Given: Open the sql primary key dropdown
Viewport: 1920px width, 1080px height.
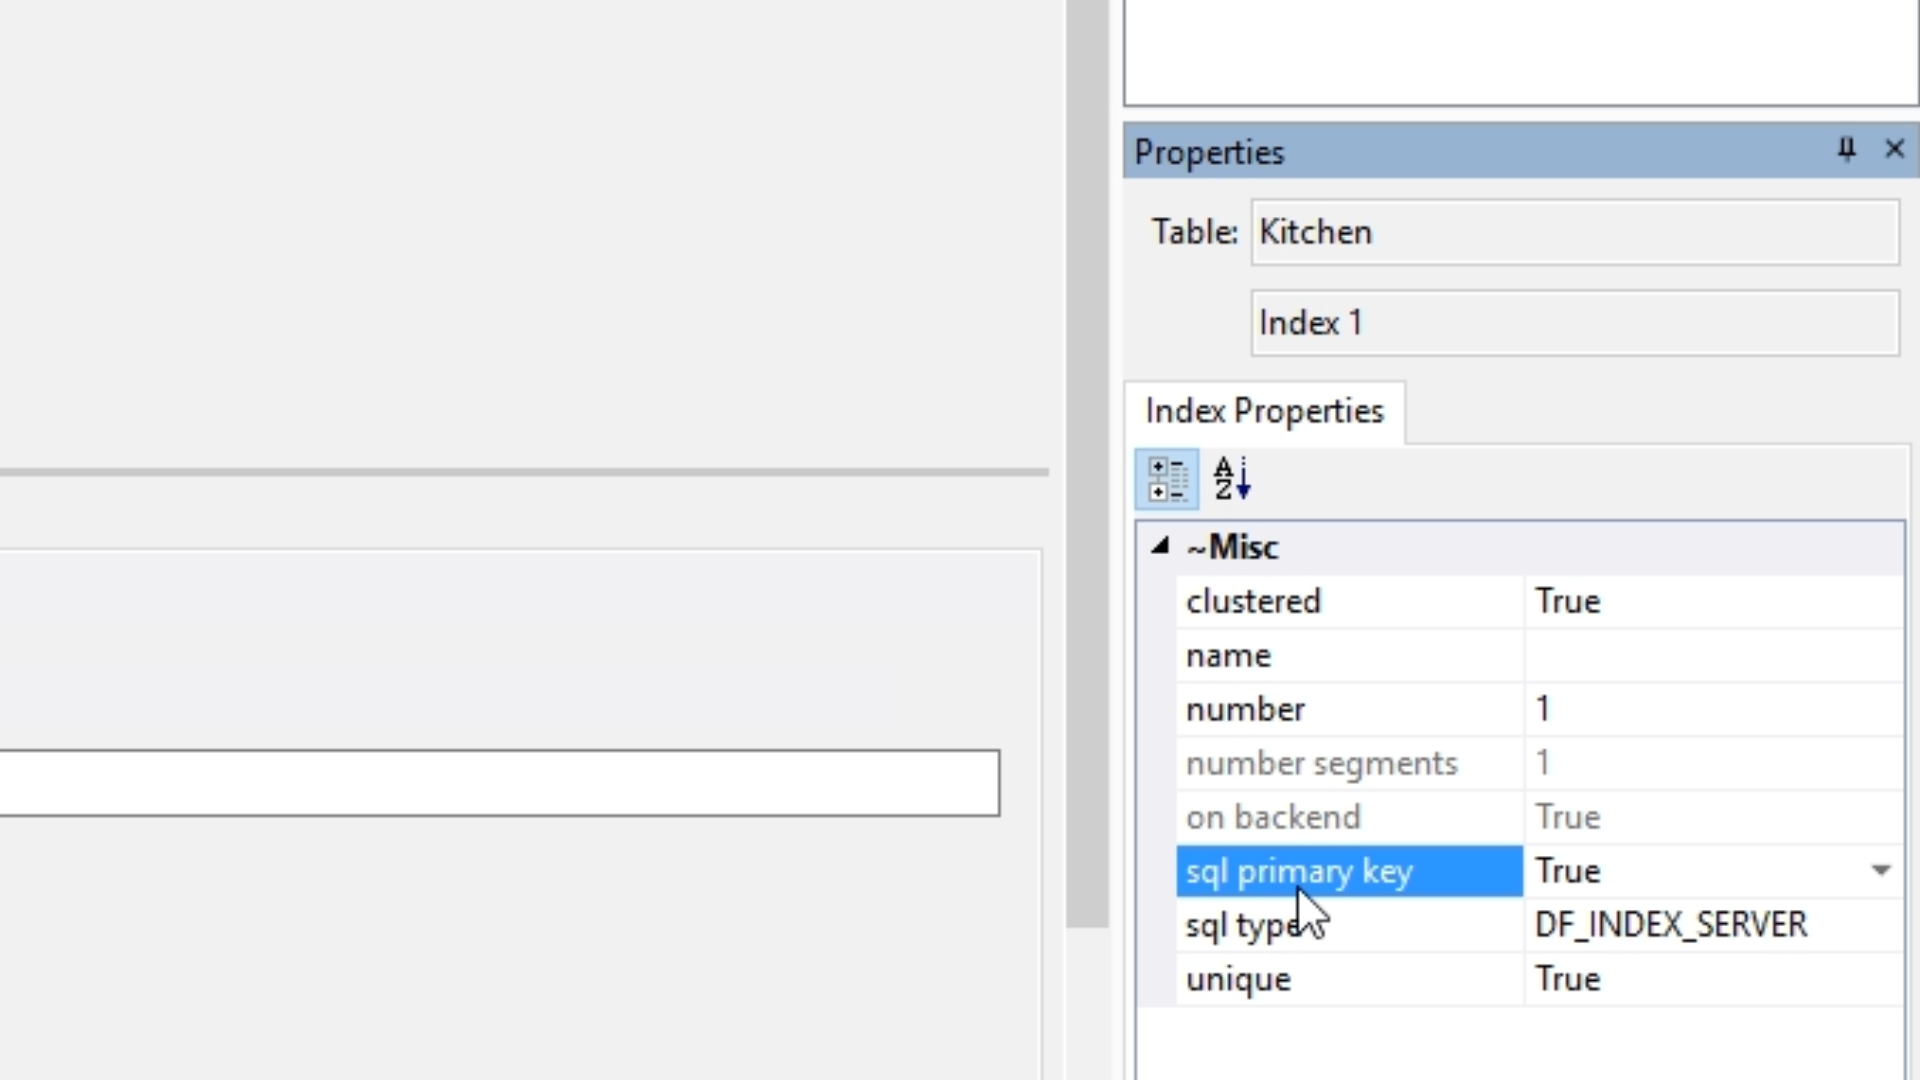Looking at the screenshot, I should (x=1880, y=871).
